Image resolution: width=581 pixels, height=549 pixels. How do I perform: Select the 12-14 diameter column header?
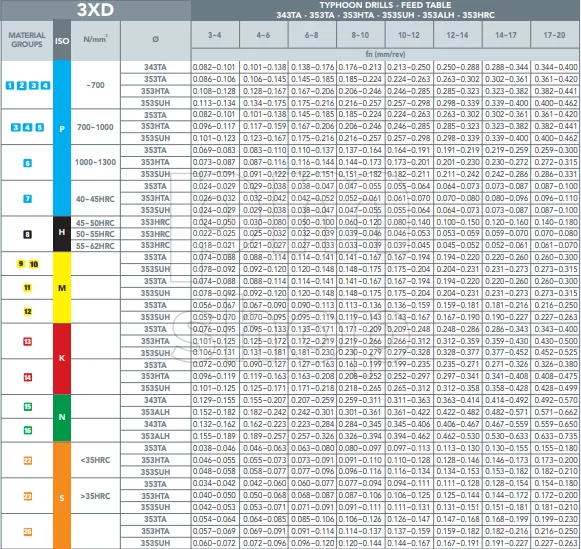click(458, 35)
